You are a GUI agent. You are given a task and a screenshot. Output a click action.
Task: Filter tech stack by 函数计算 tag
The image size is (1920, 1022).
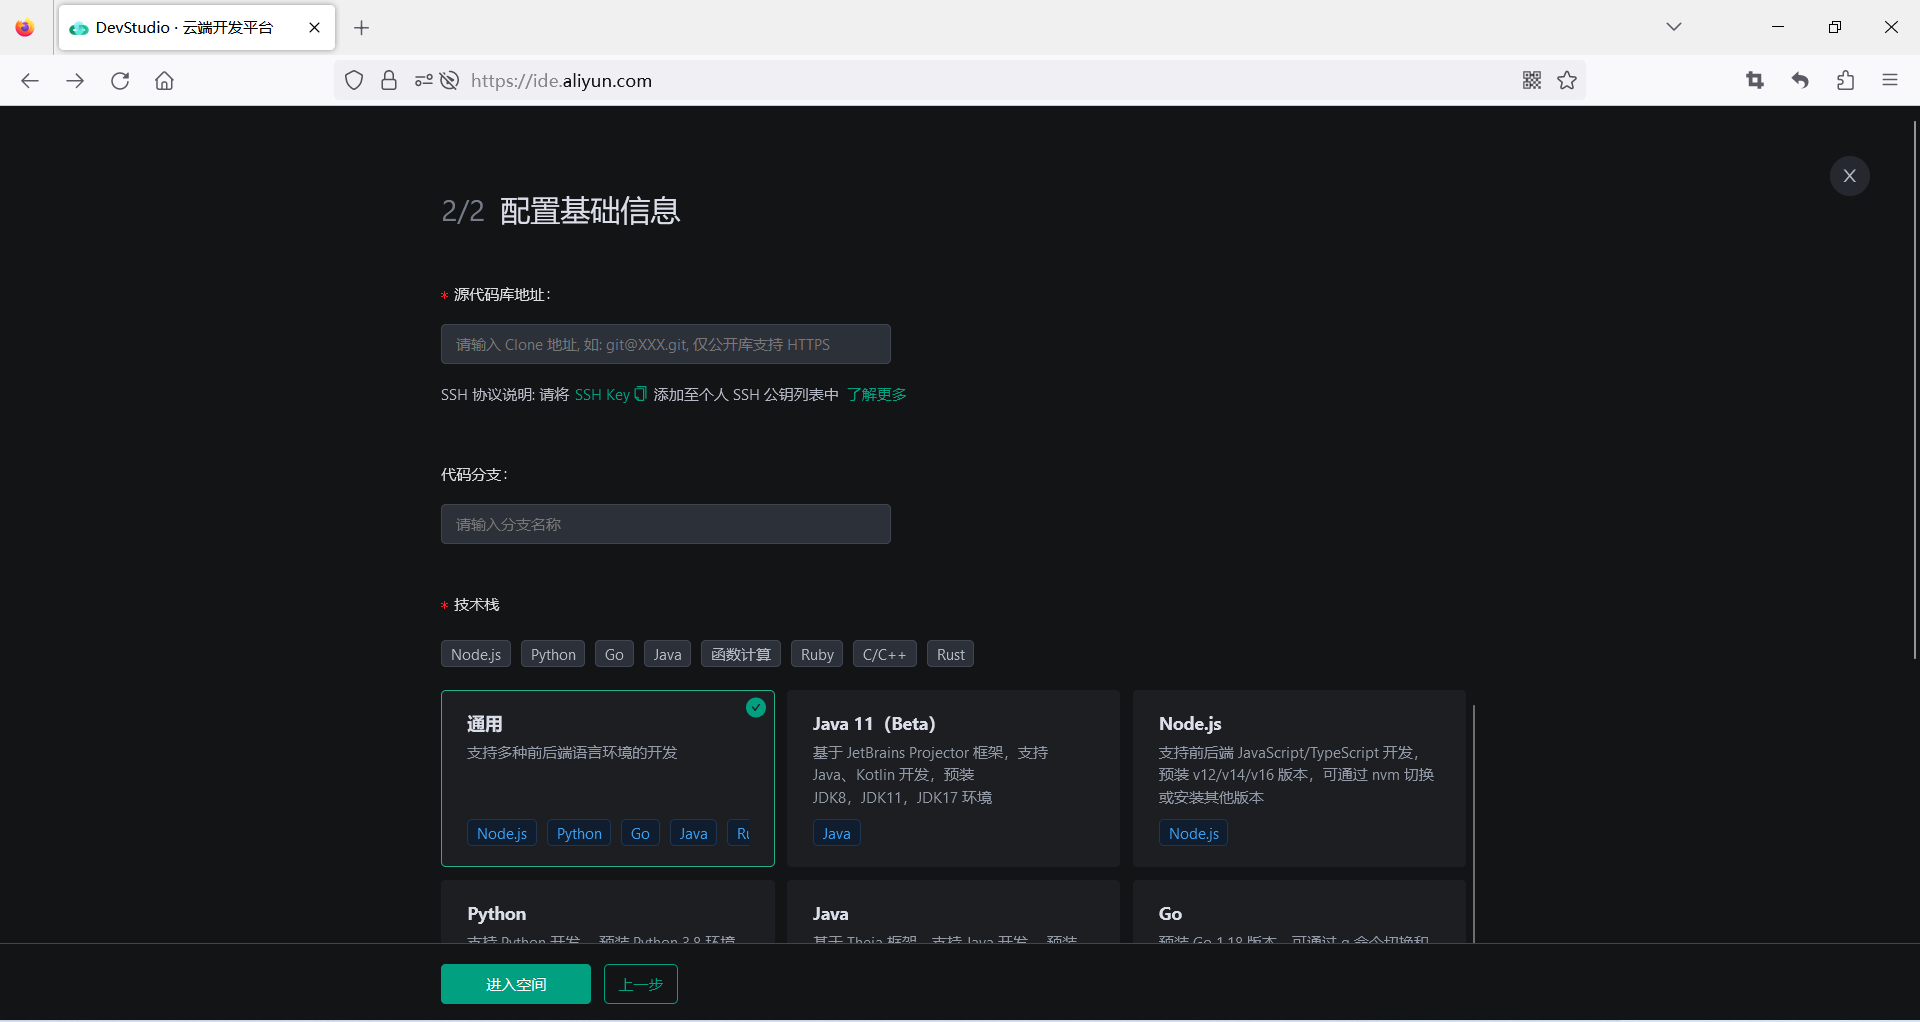click(741, 654)
